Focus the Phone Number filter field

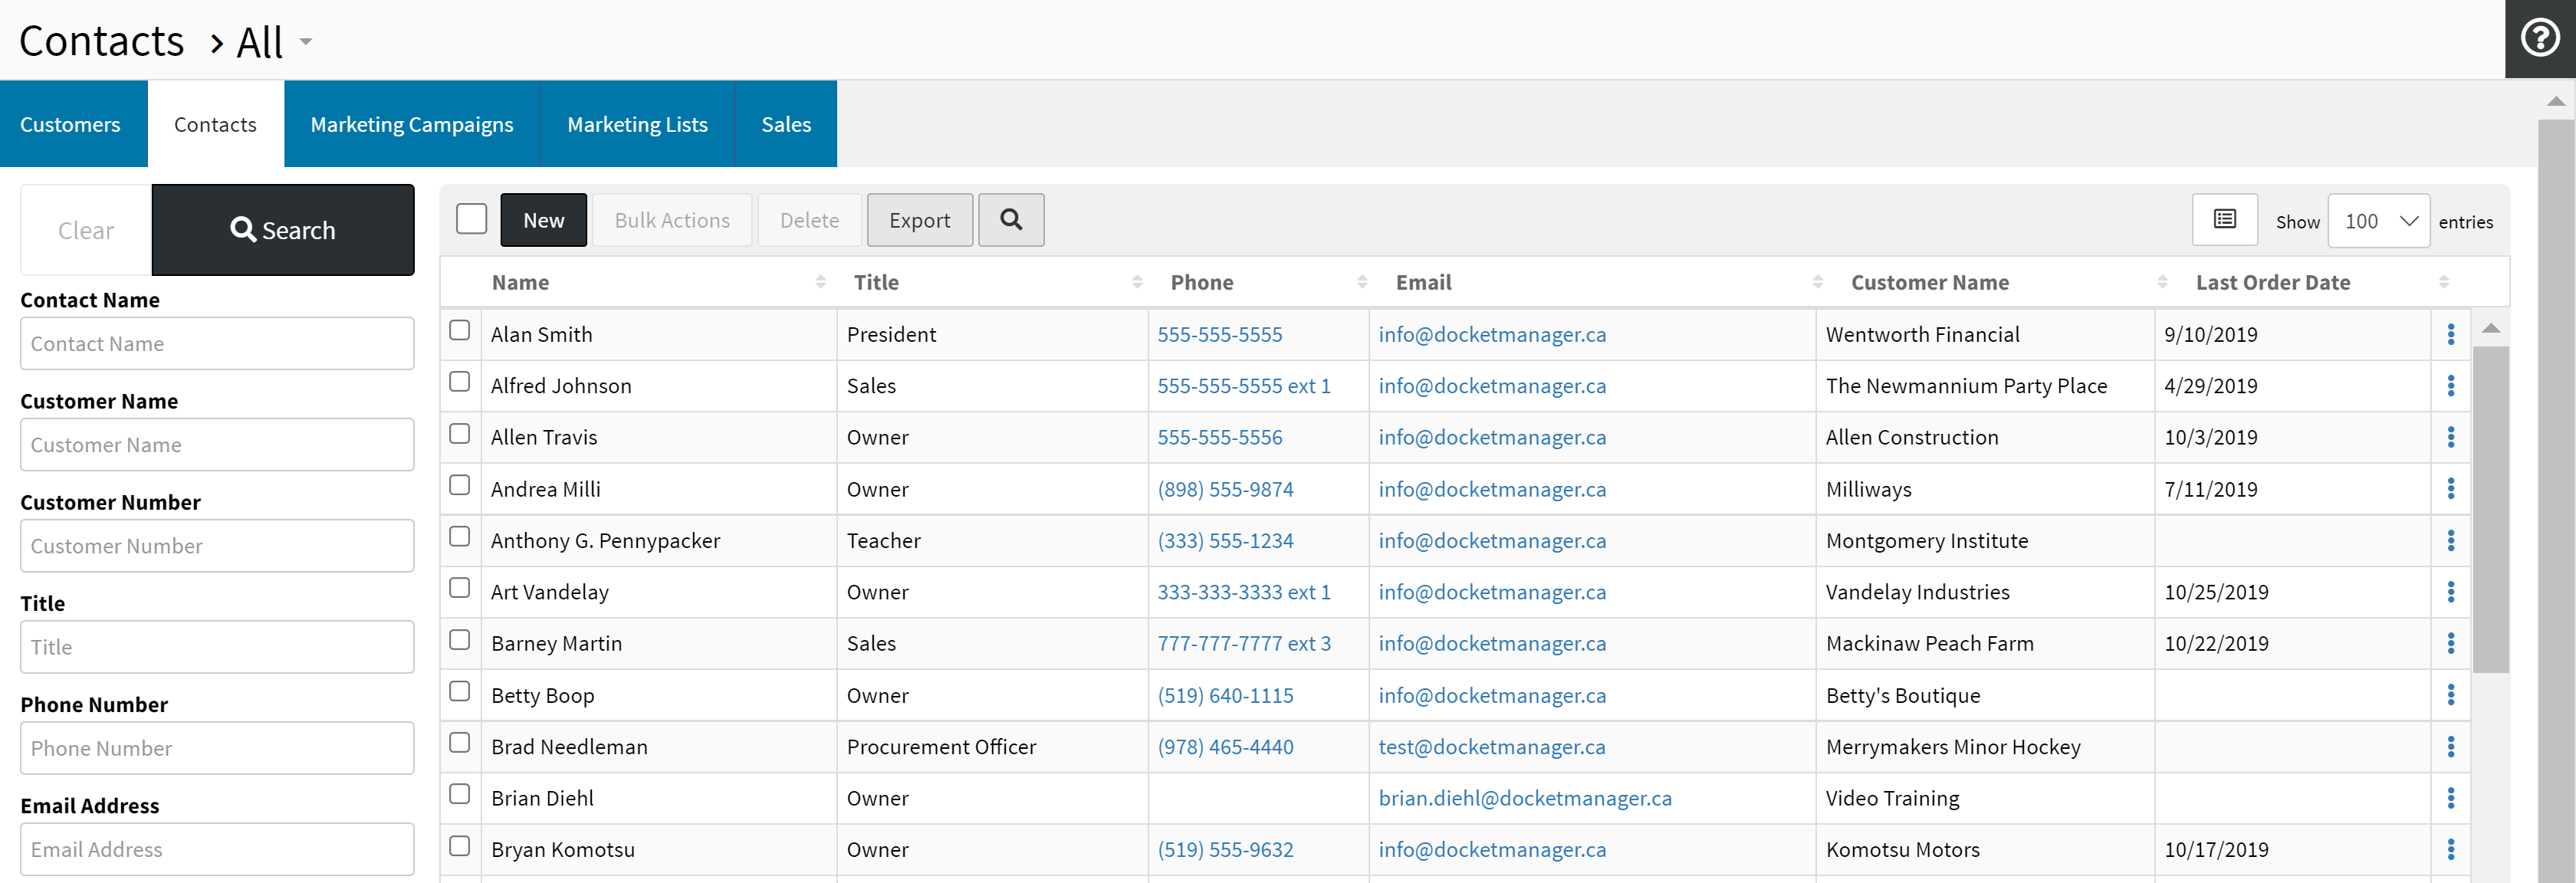[x=217, y=748]
